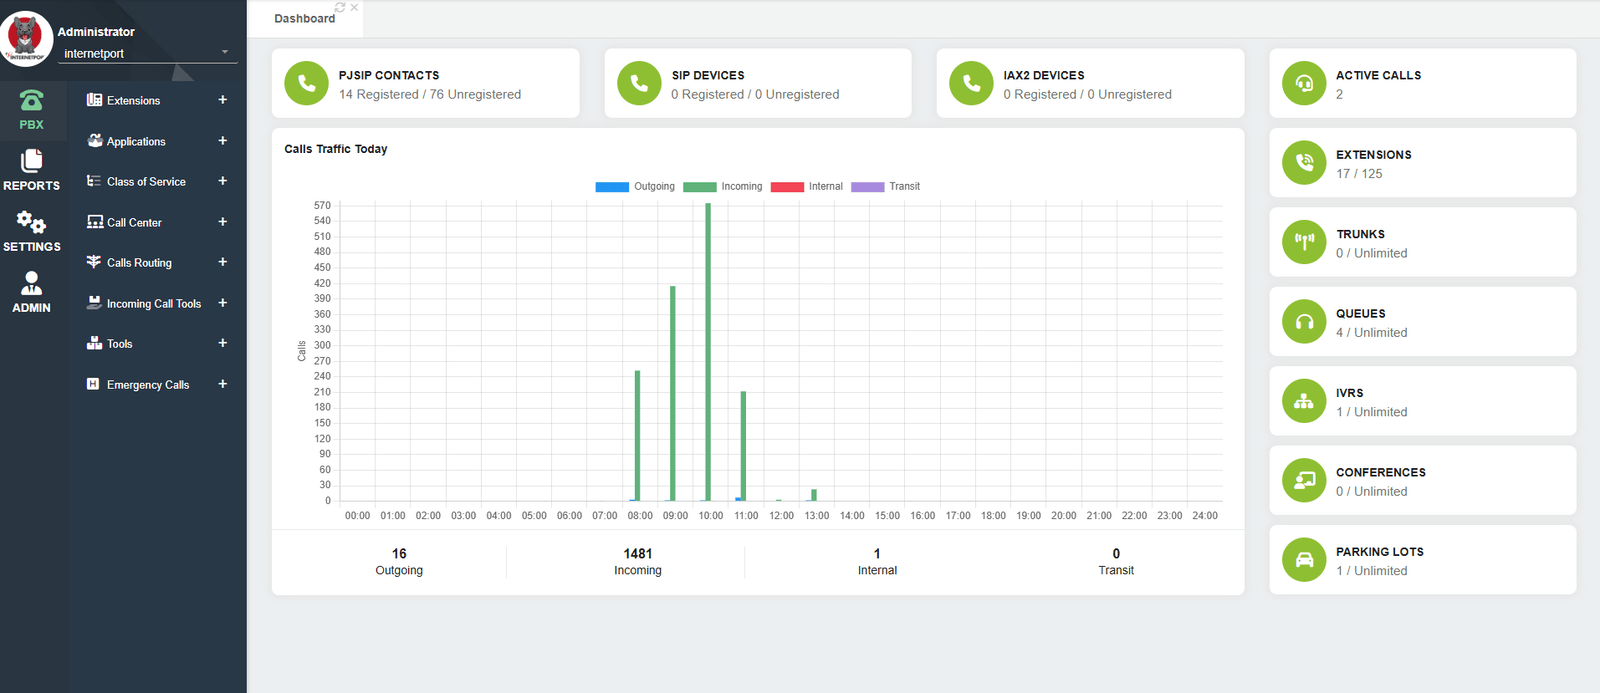
Task: Click the 09:00 incoming chart bar
Action: tap(673, 394)
